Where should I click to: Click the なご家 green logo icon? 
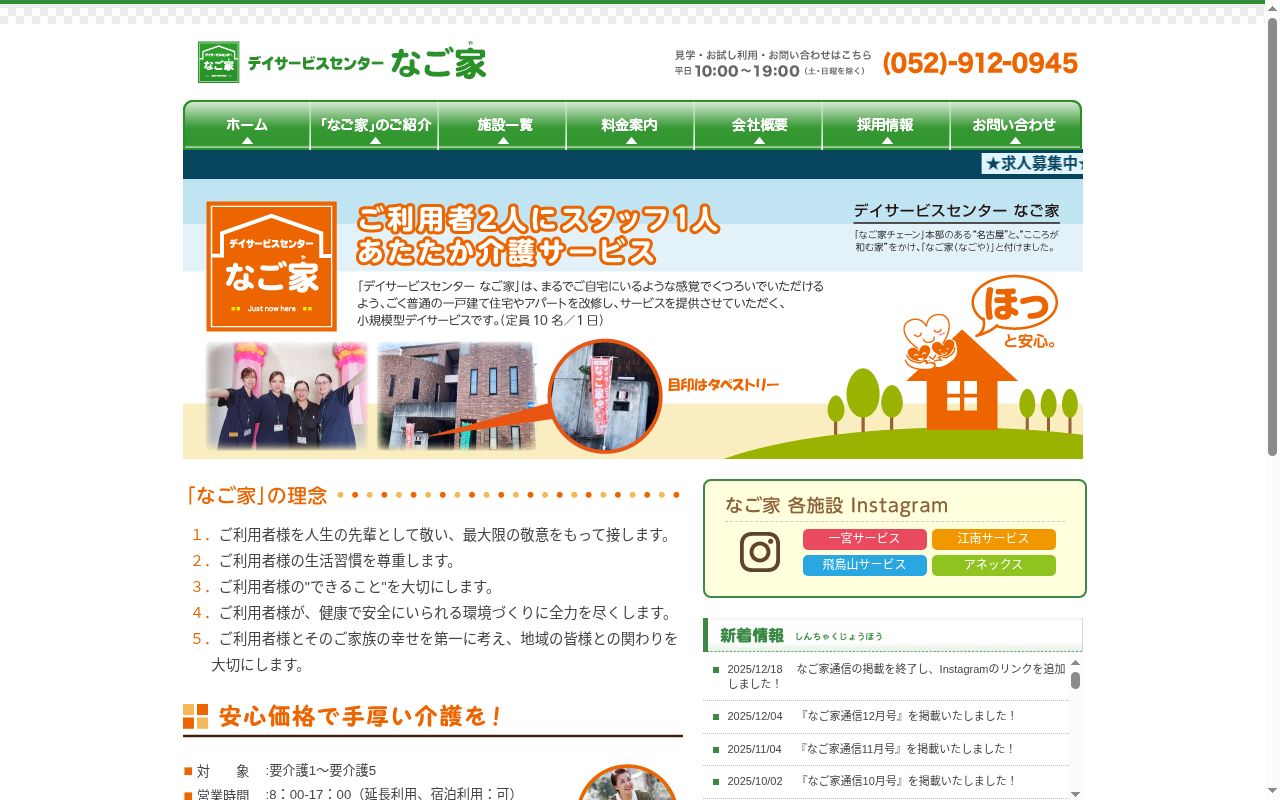(218, 62)
